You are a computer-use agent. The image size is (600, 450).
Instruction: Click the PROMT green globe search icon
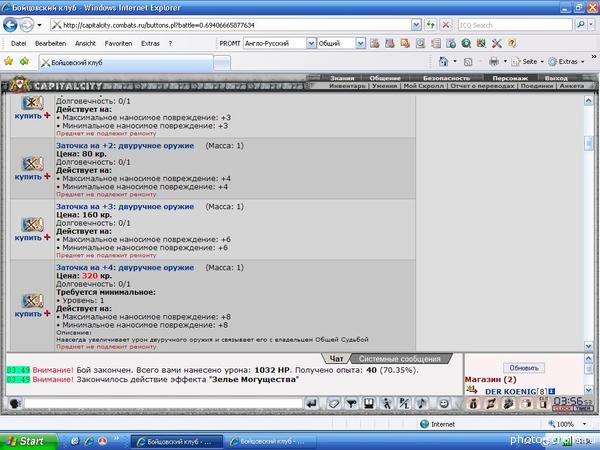coord(466,43)
